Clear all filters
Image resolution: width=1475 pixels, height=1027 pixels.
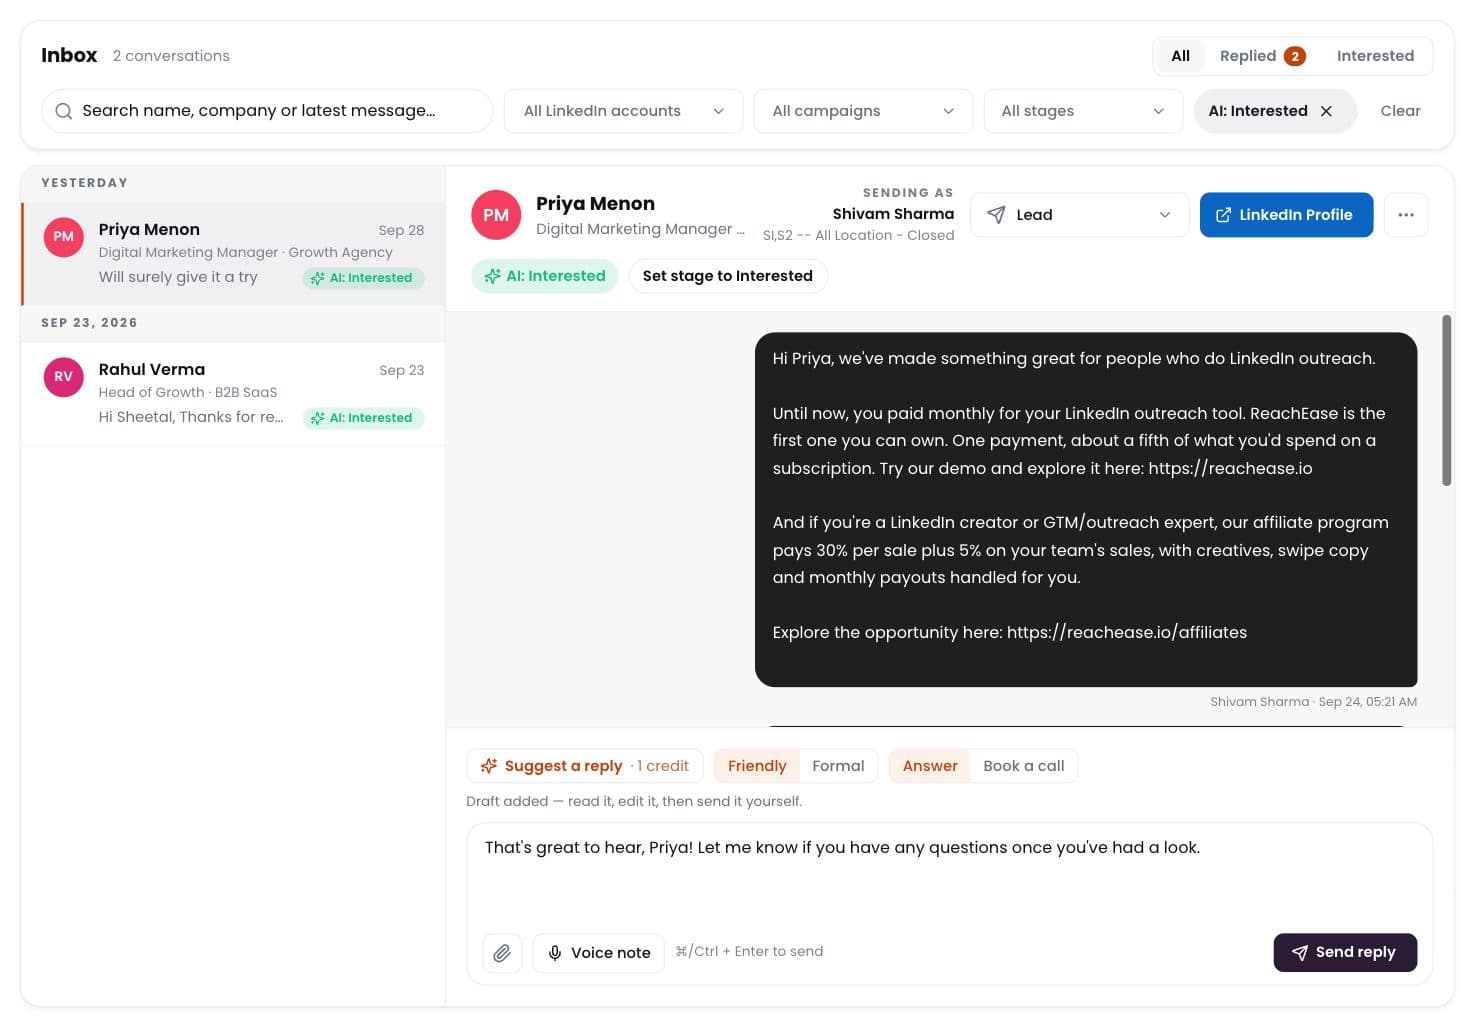[1400, 111]
